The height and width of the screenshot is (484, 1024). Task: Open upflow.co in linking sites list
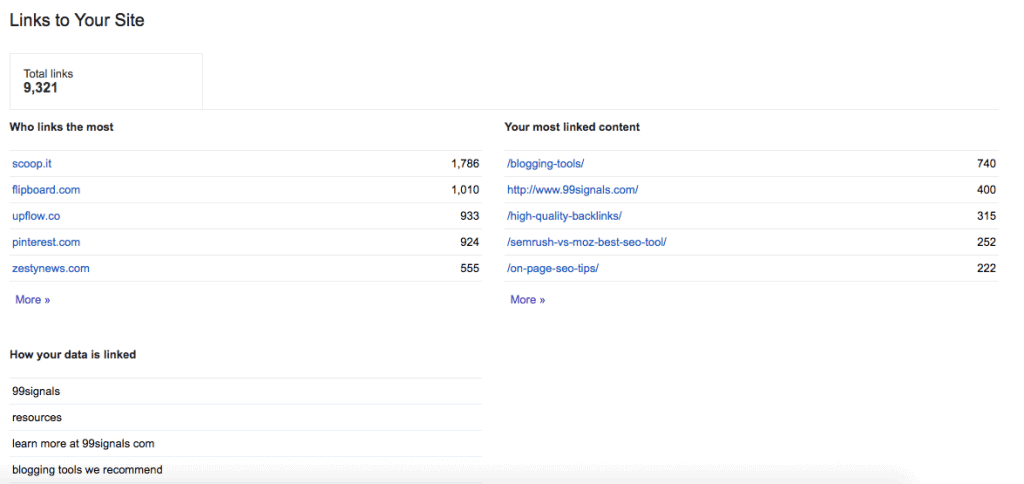[37, 216]
